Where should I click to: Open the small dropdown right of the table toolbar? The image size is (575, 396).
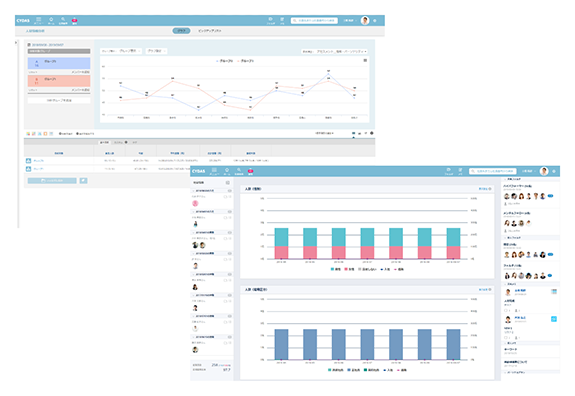[325, 133]
